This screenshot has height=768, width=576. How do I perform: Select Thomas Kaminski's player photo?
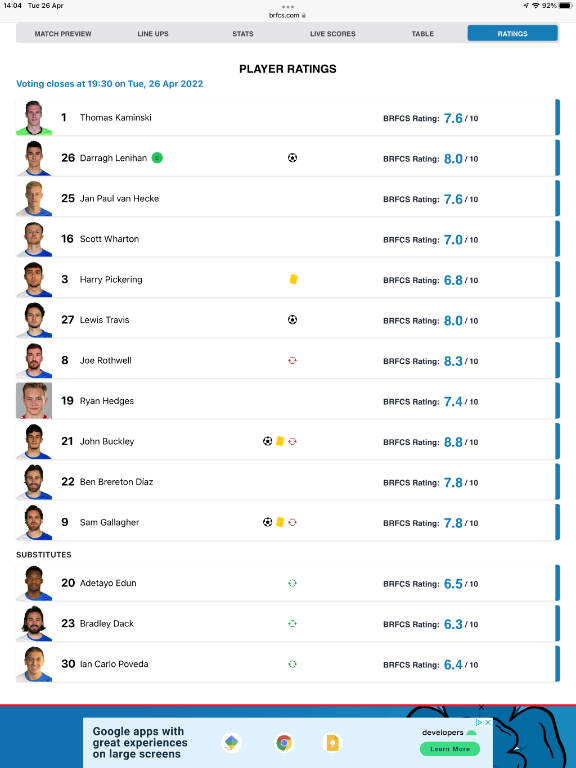pyautogui.click(x=34, y=118)
